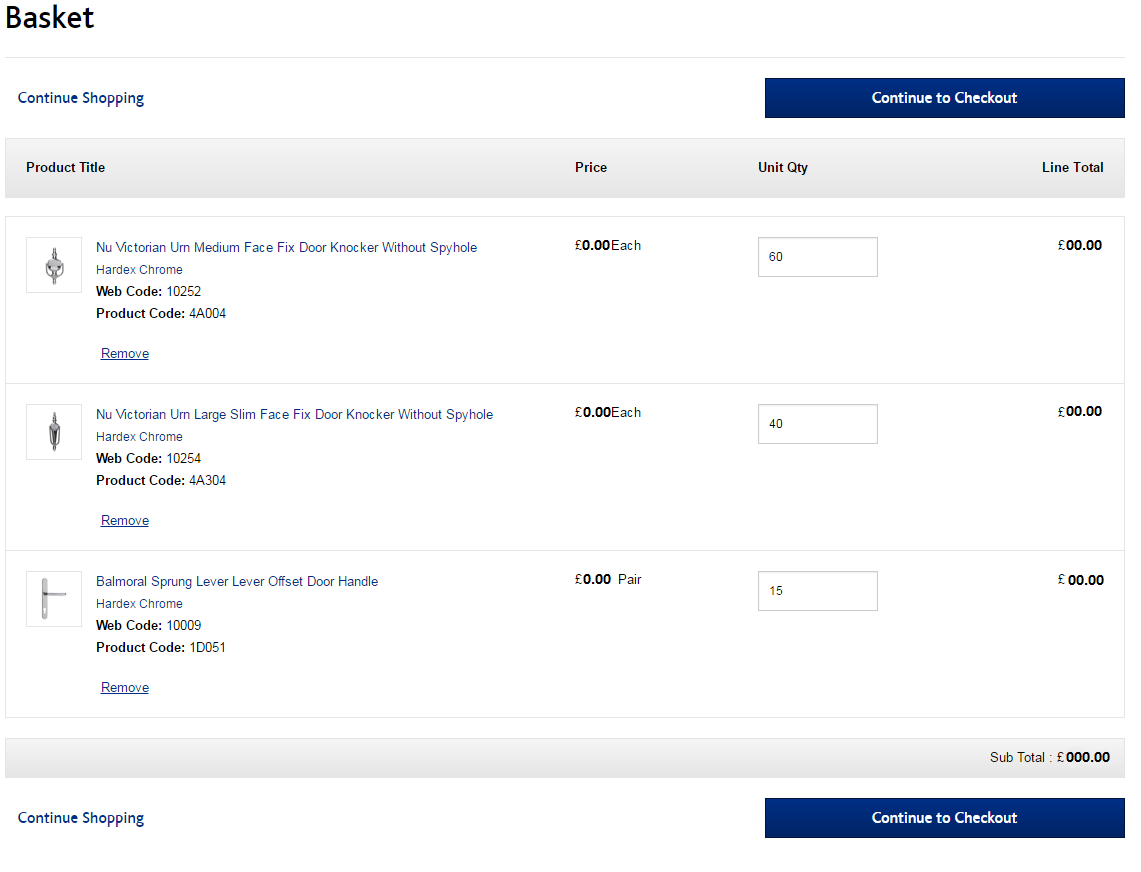The height and width of the screenshot is (872, 1141).
Task: Remove the Medium Face Fix Door Knocker
Action: 125,354
